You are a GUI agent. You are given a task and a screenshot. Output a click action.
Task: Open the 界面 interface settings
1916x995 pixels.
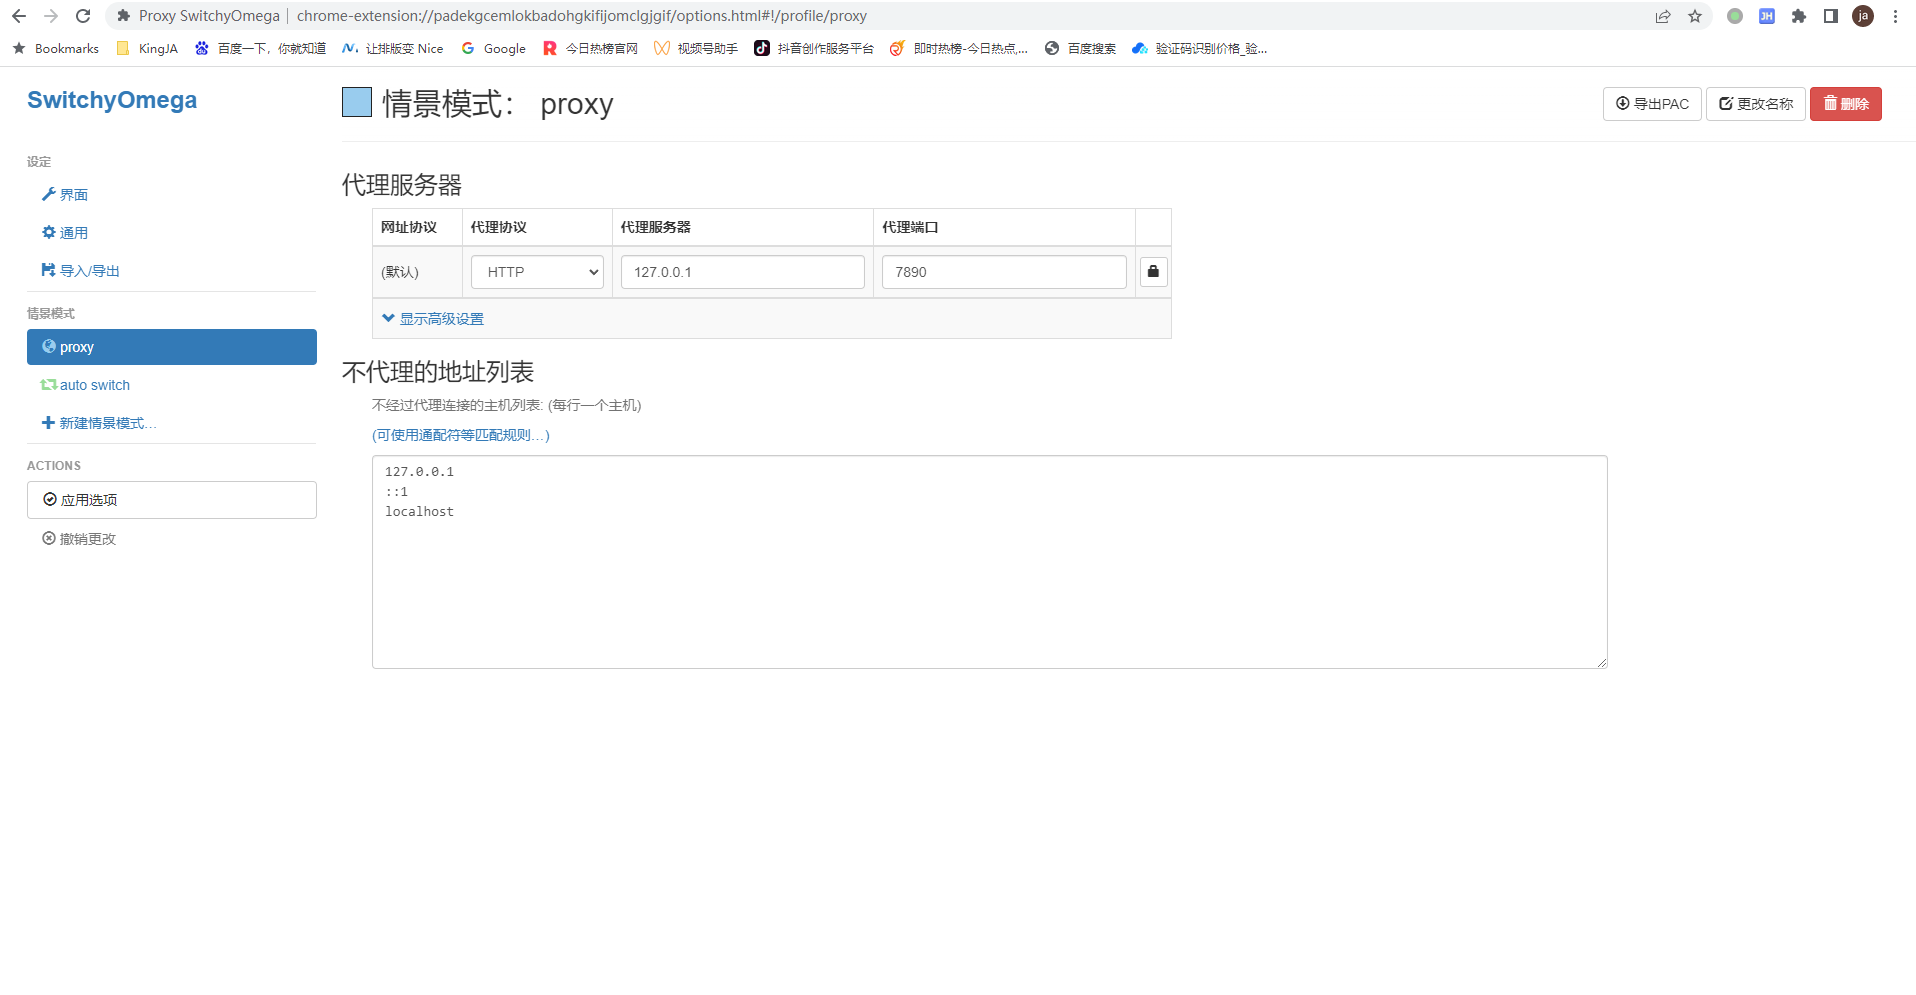click(65, 195)
